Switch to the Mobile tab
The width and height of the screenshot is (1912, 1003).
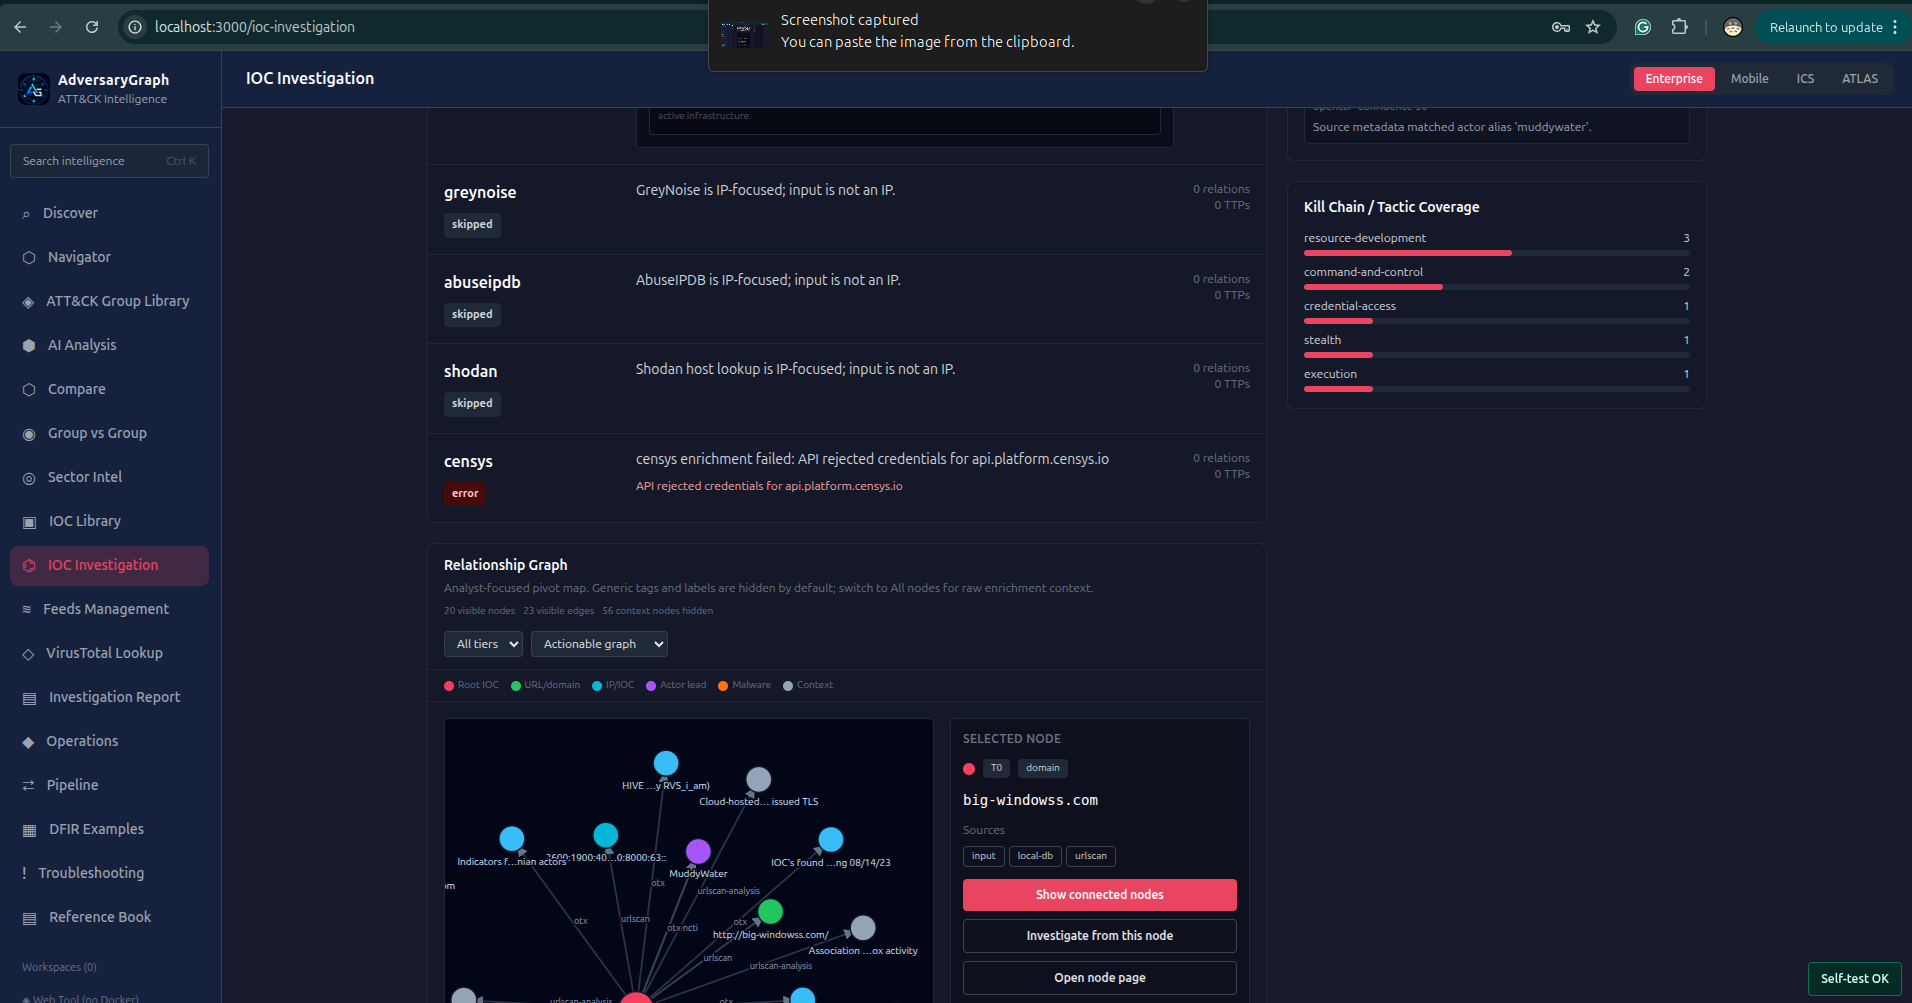1750,79
